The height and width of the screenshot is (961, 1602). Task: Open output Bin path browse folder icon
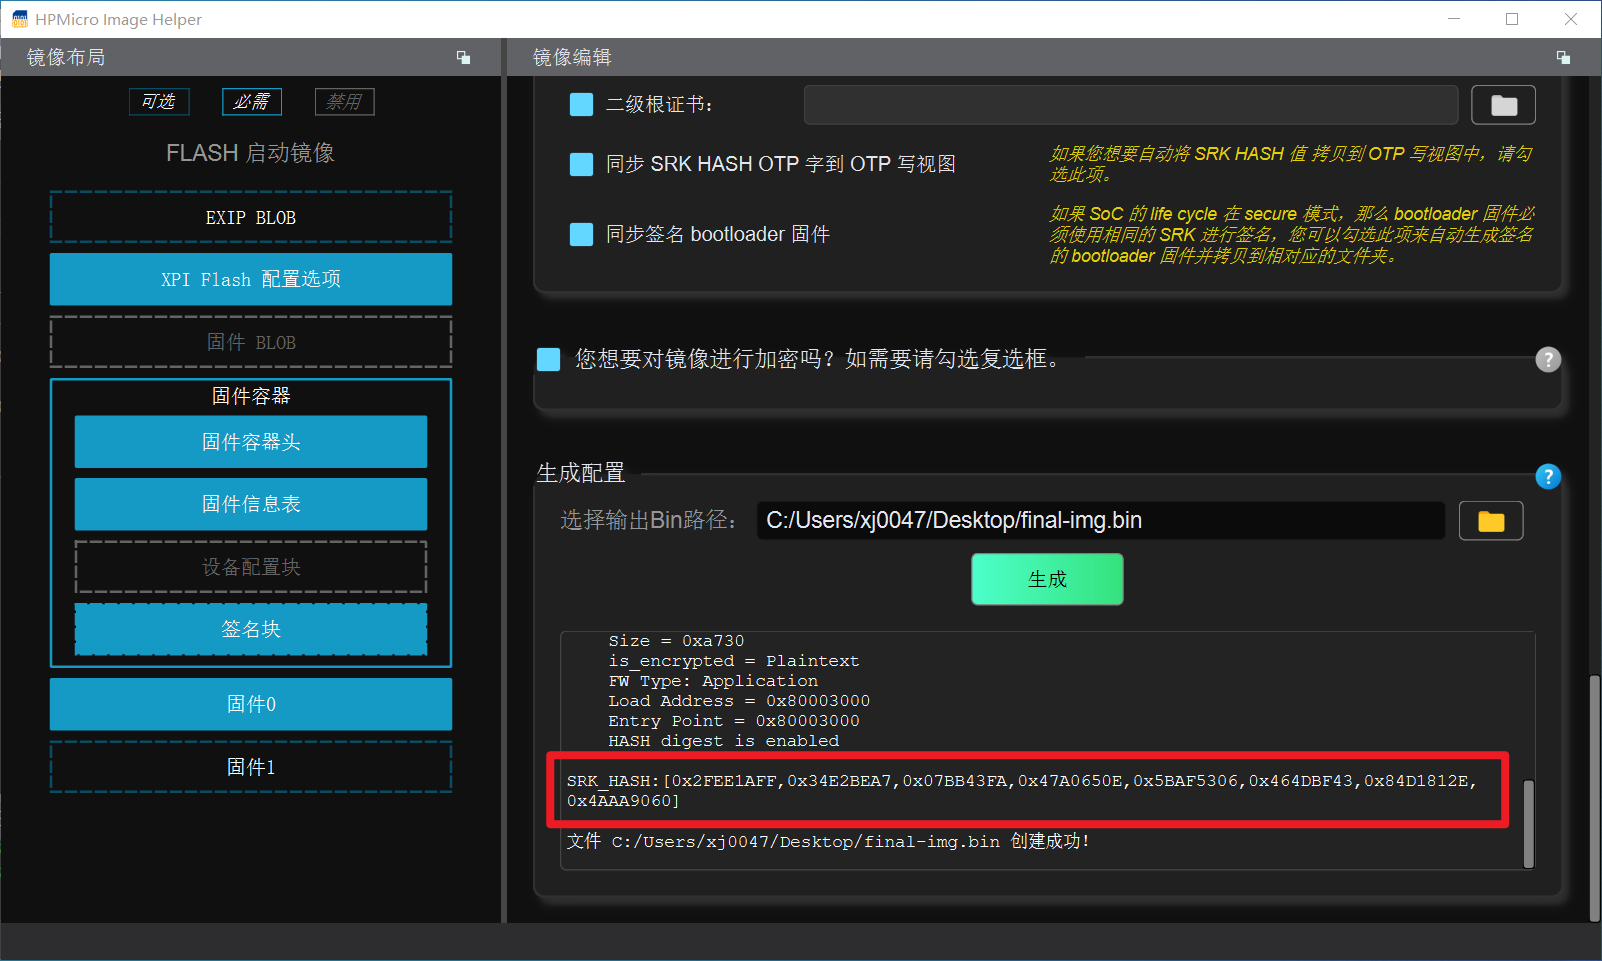(1490, 521)
